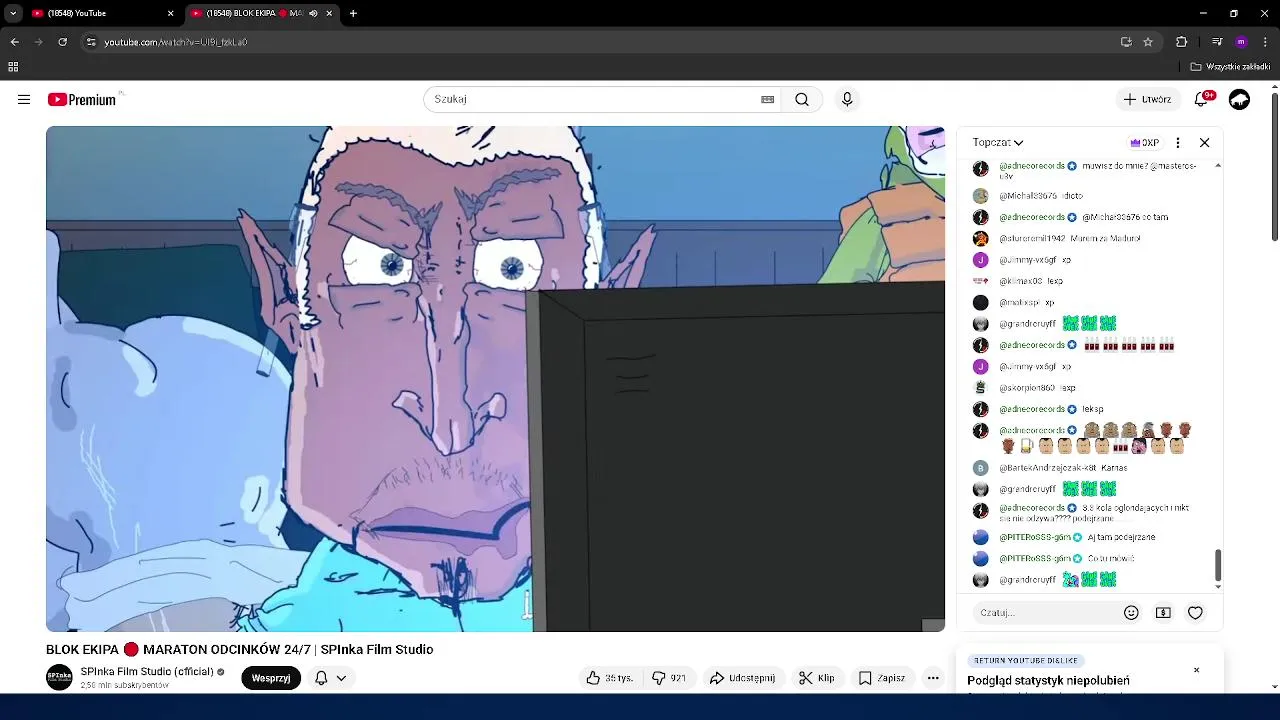This screenshot has width=1280, height=720.
Task: Open the YouTube guide hamburger menu
Action: pos(24,99)
